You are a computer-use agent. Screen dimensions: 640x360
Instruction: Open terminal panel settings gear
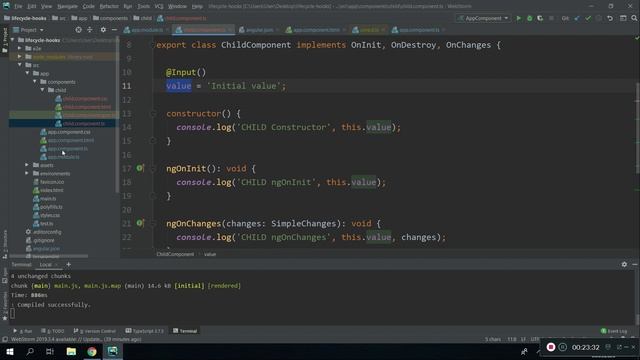coord(624,264)
